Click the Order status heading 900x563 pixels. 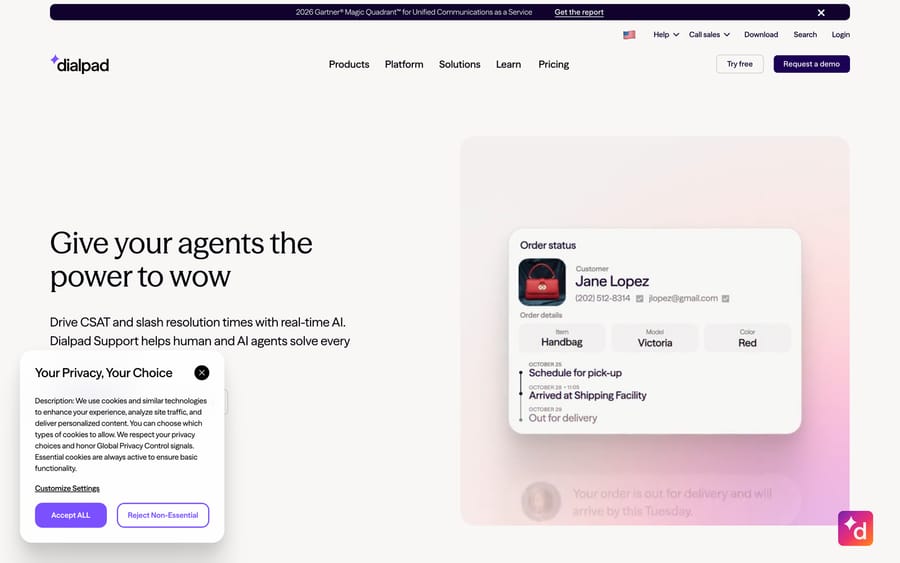[x=548, y=245]
